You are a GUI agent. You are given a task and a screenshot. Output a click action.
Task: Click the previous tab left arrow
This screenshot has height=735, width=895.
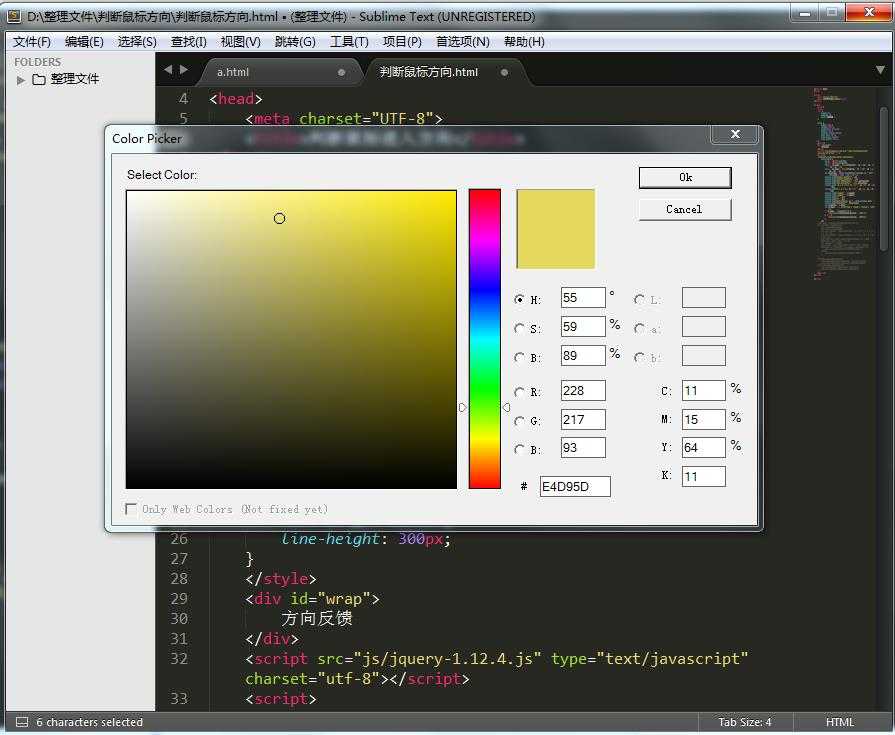click(168, 70)
